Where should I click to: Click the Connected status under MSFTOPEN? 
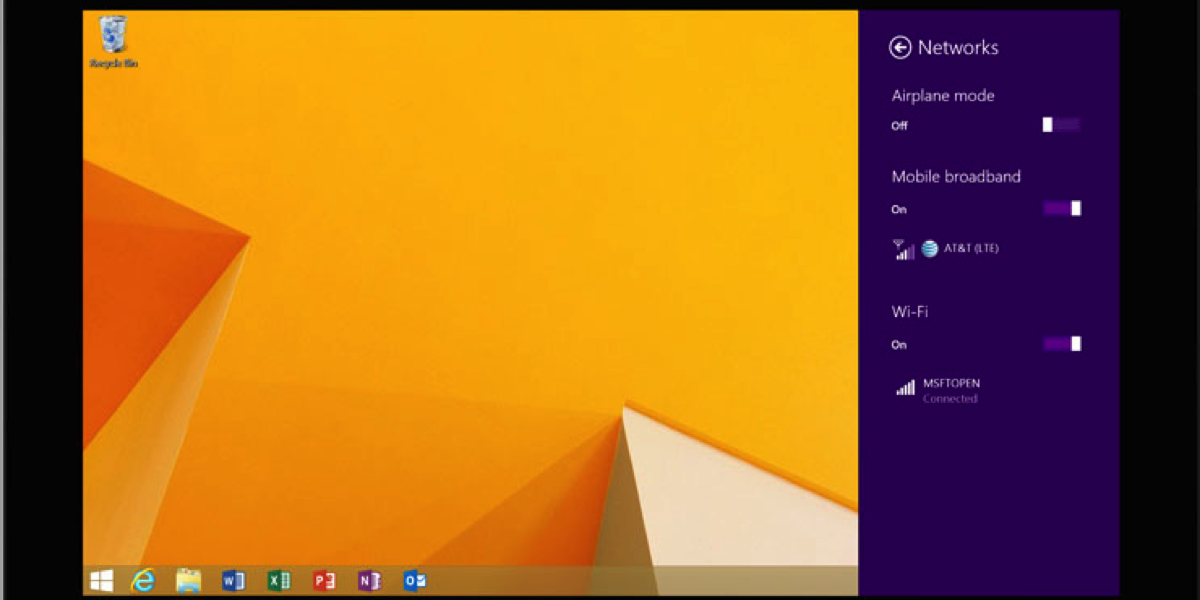pyautogui.click(x=950, y=399)
